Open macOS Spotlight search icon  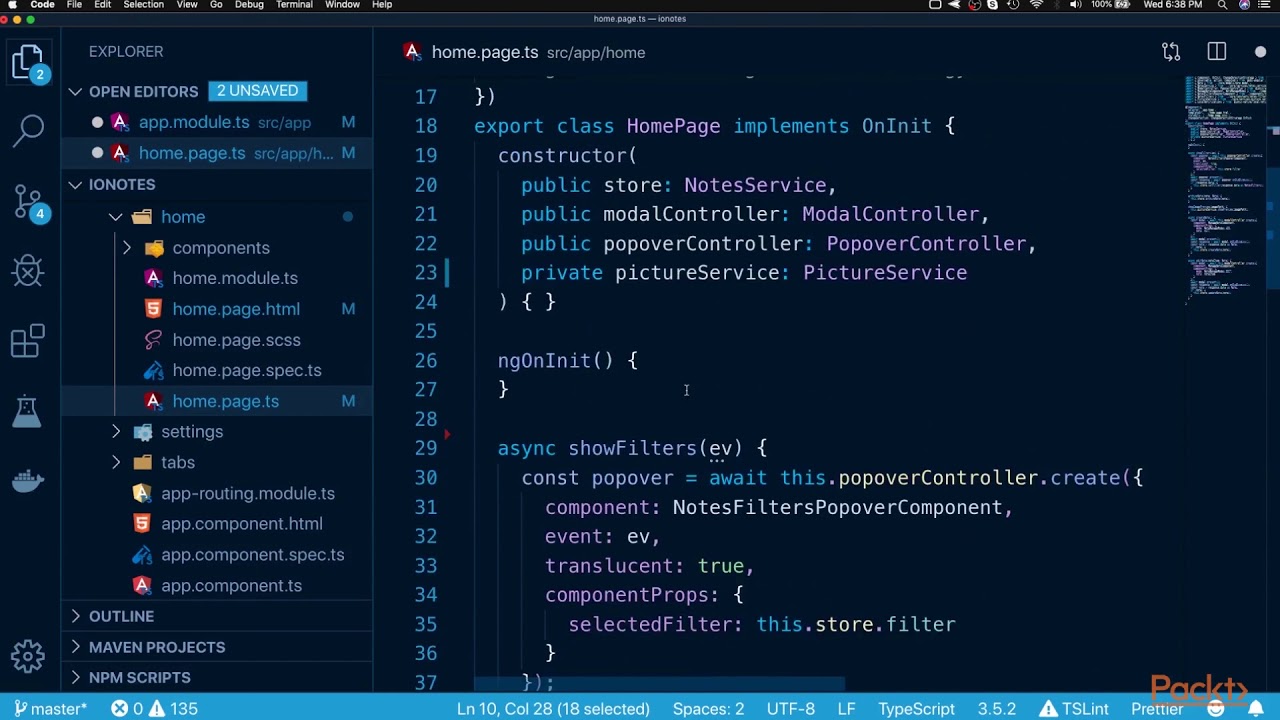[x=1222, y=5]
